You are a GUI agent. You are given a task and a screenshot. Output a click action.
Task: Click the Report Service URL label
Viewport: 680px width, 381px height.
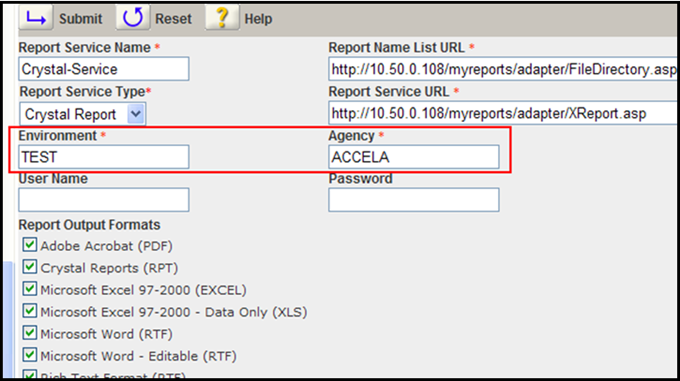click(389, 92)
